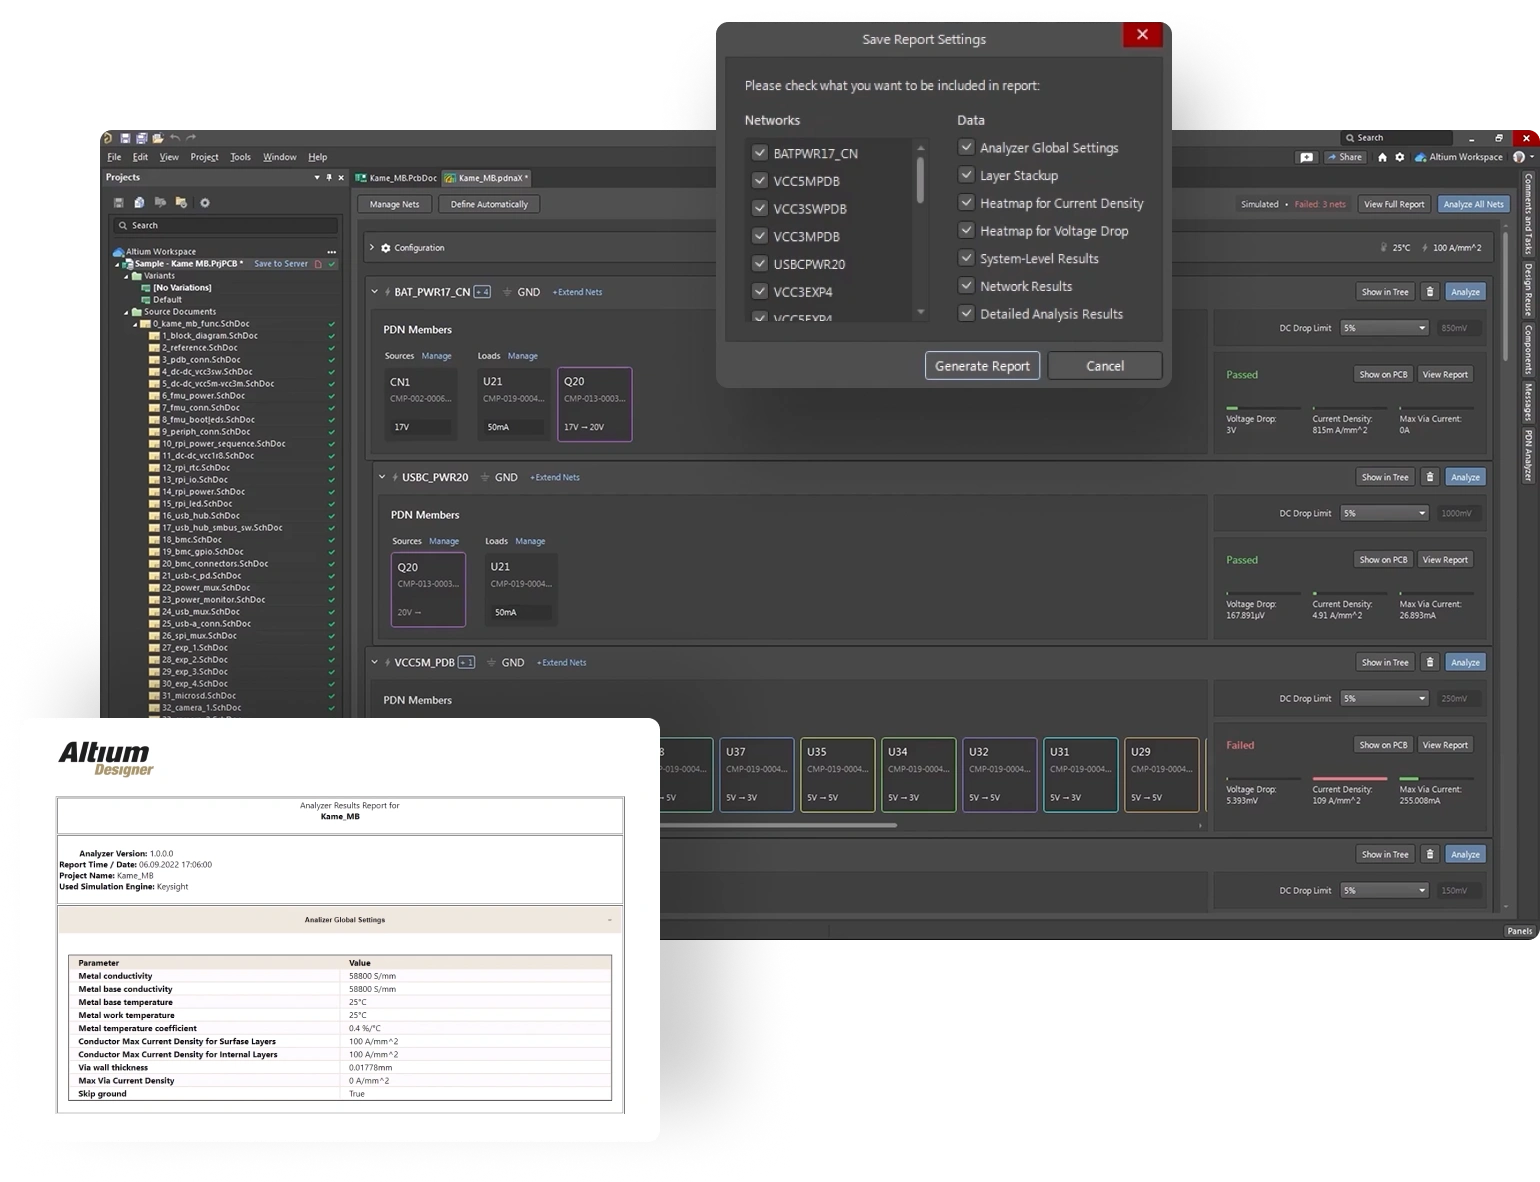This screenshot has height=1182, width=1540.
Task: Uncheck the BATPWR17_CN network checkbox
Action: click(759, 153)
